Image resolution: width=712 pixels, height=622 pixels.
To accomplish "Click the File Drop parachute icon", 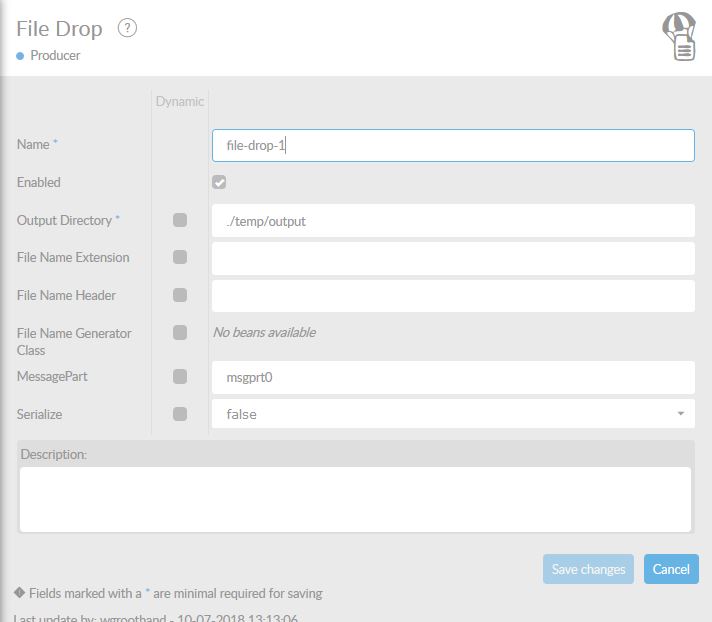I will [680, 37].
